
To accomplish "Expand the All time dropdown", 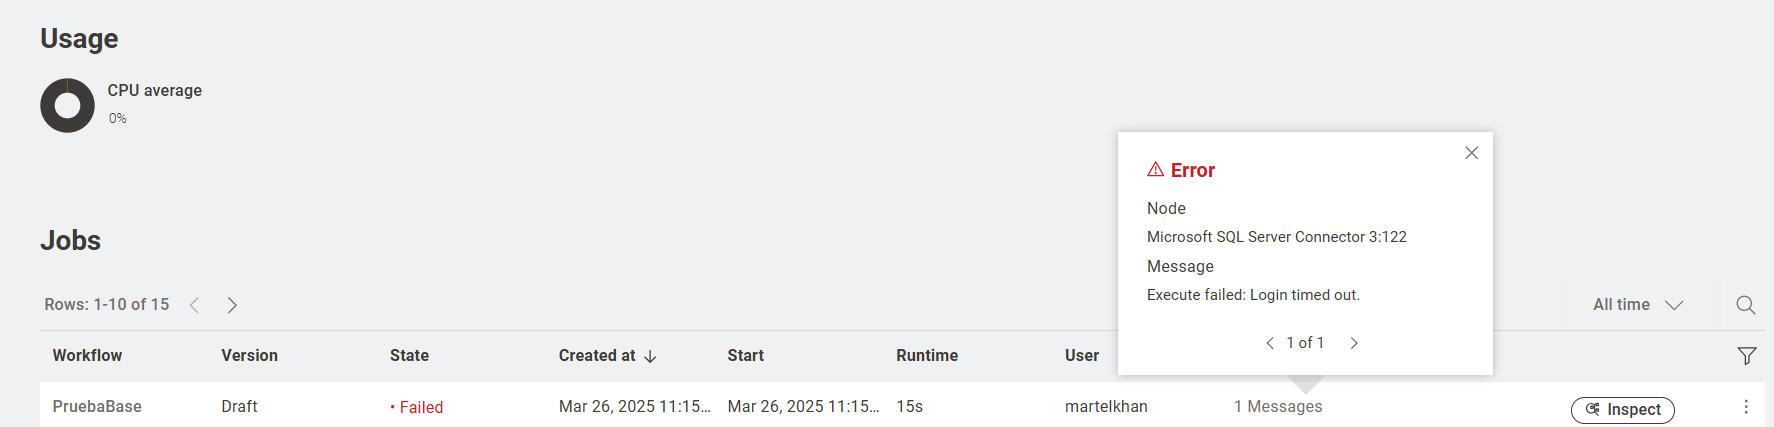I will [x=1638, y=305].
